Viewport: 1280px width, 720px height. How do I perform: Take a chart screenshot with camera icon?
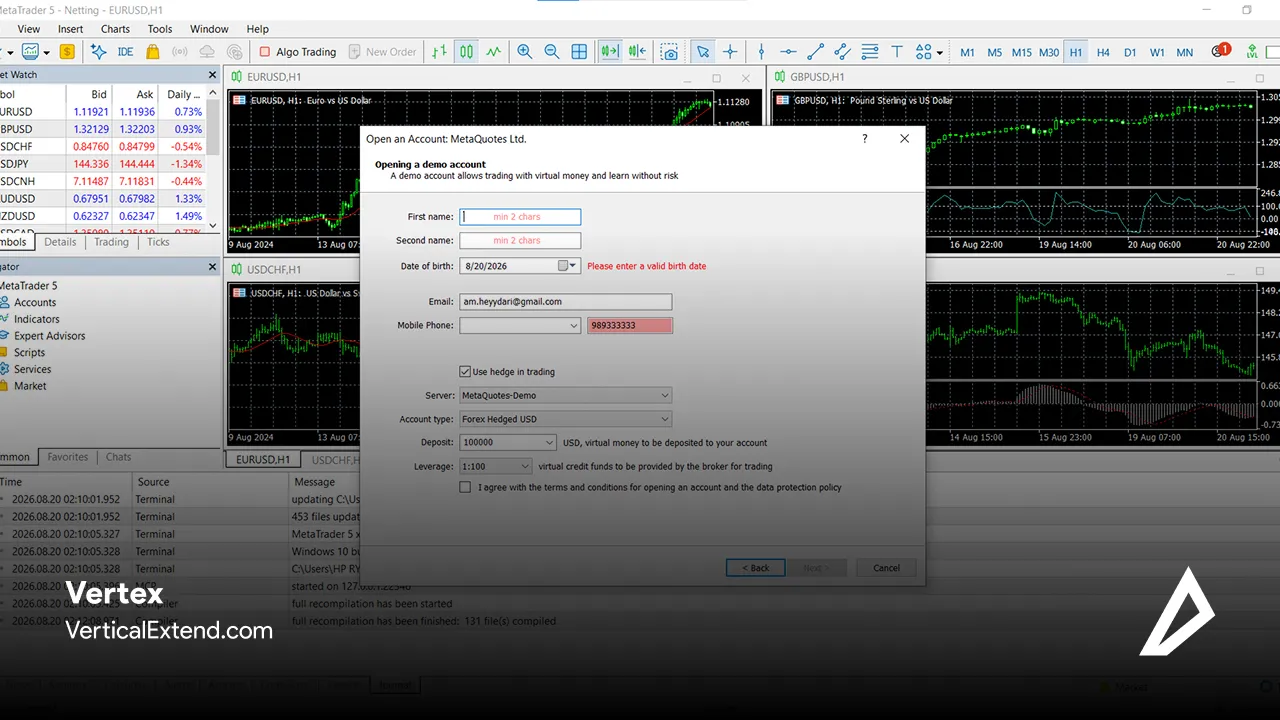[669, 52]
